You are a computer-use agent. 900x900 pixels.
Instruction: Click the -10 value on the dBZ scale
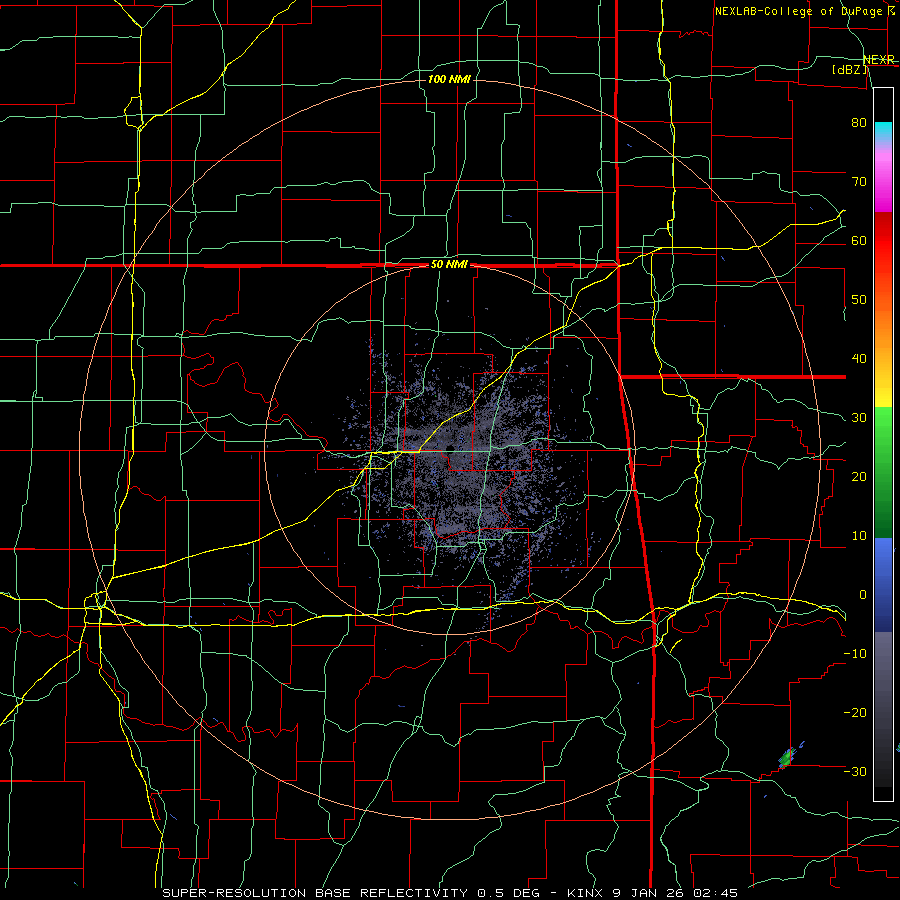[x=855, y=654]
